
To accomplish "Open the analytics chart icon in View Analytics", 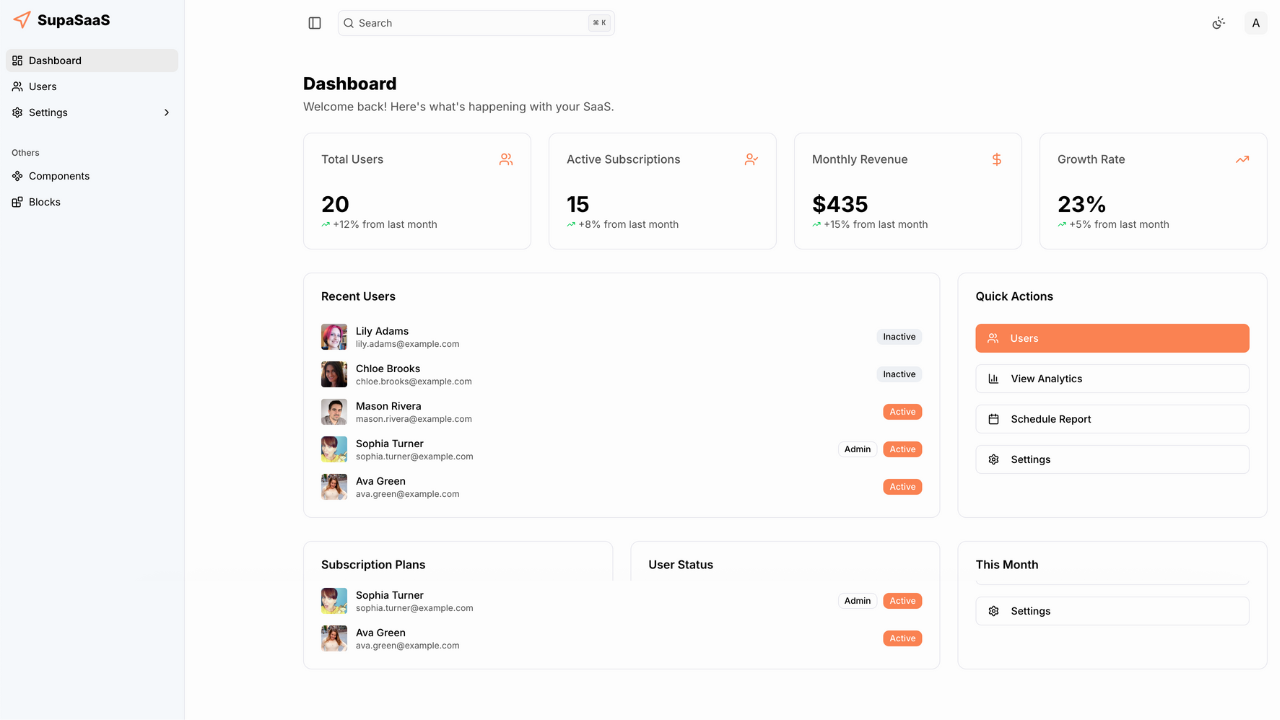I will coord(993,378).
